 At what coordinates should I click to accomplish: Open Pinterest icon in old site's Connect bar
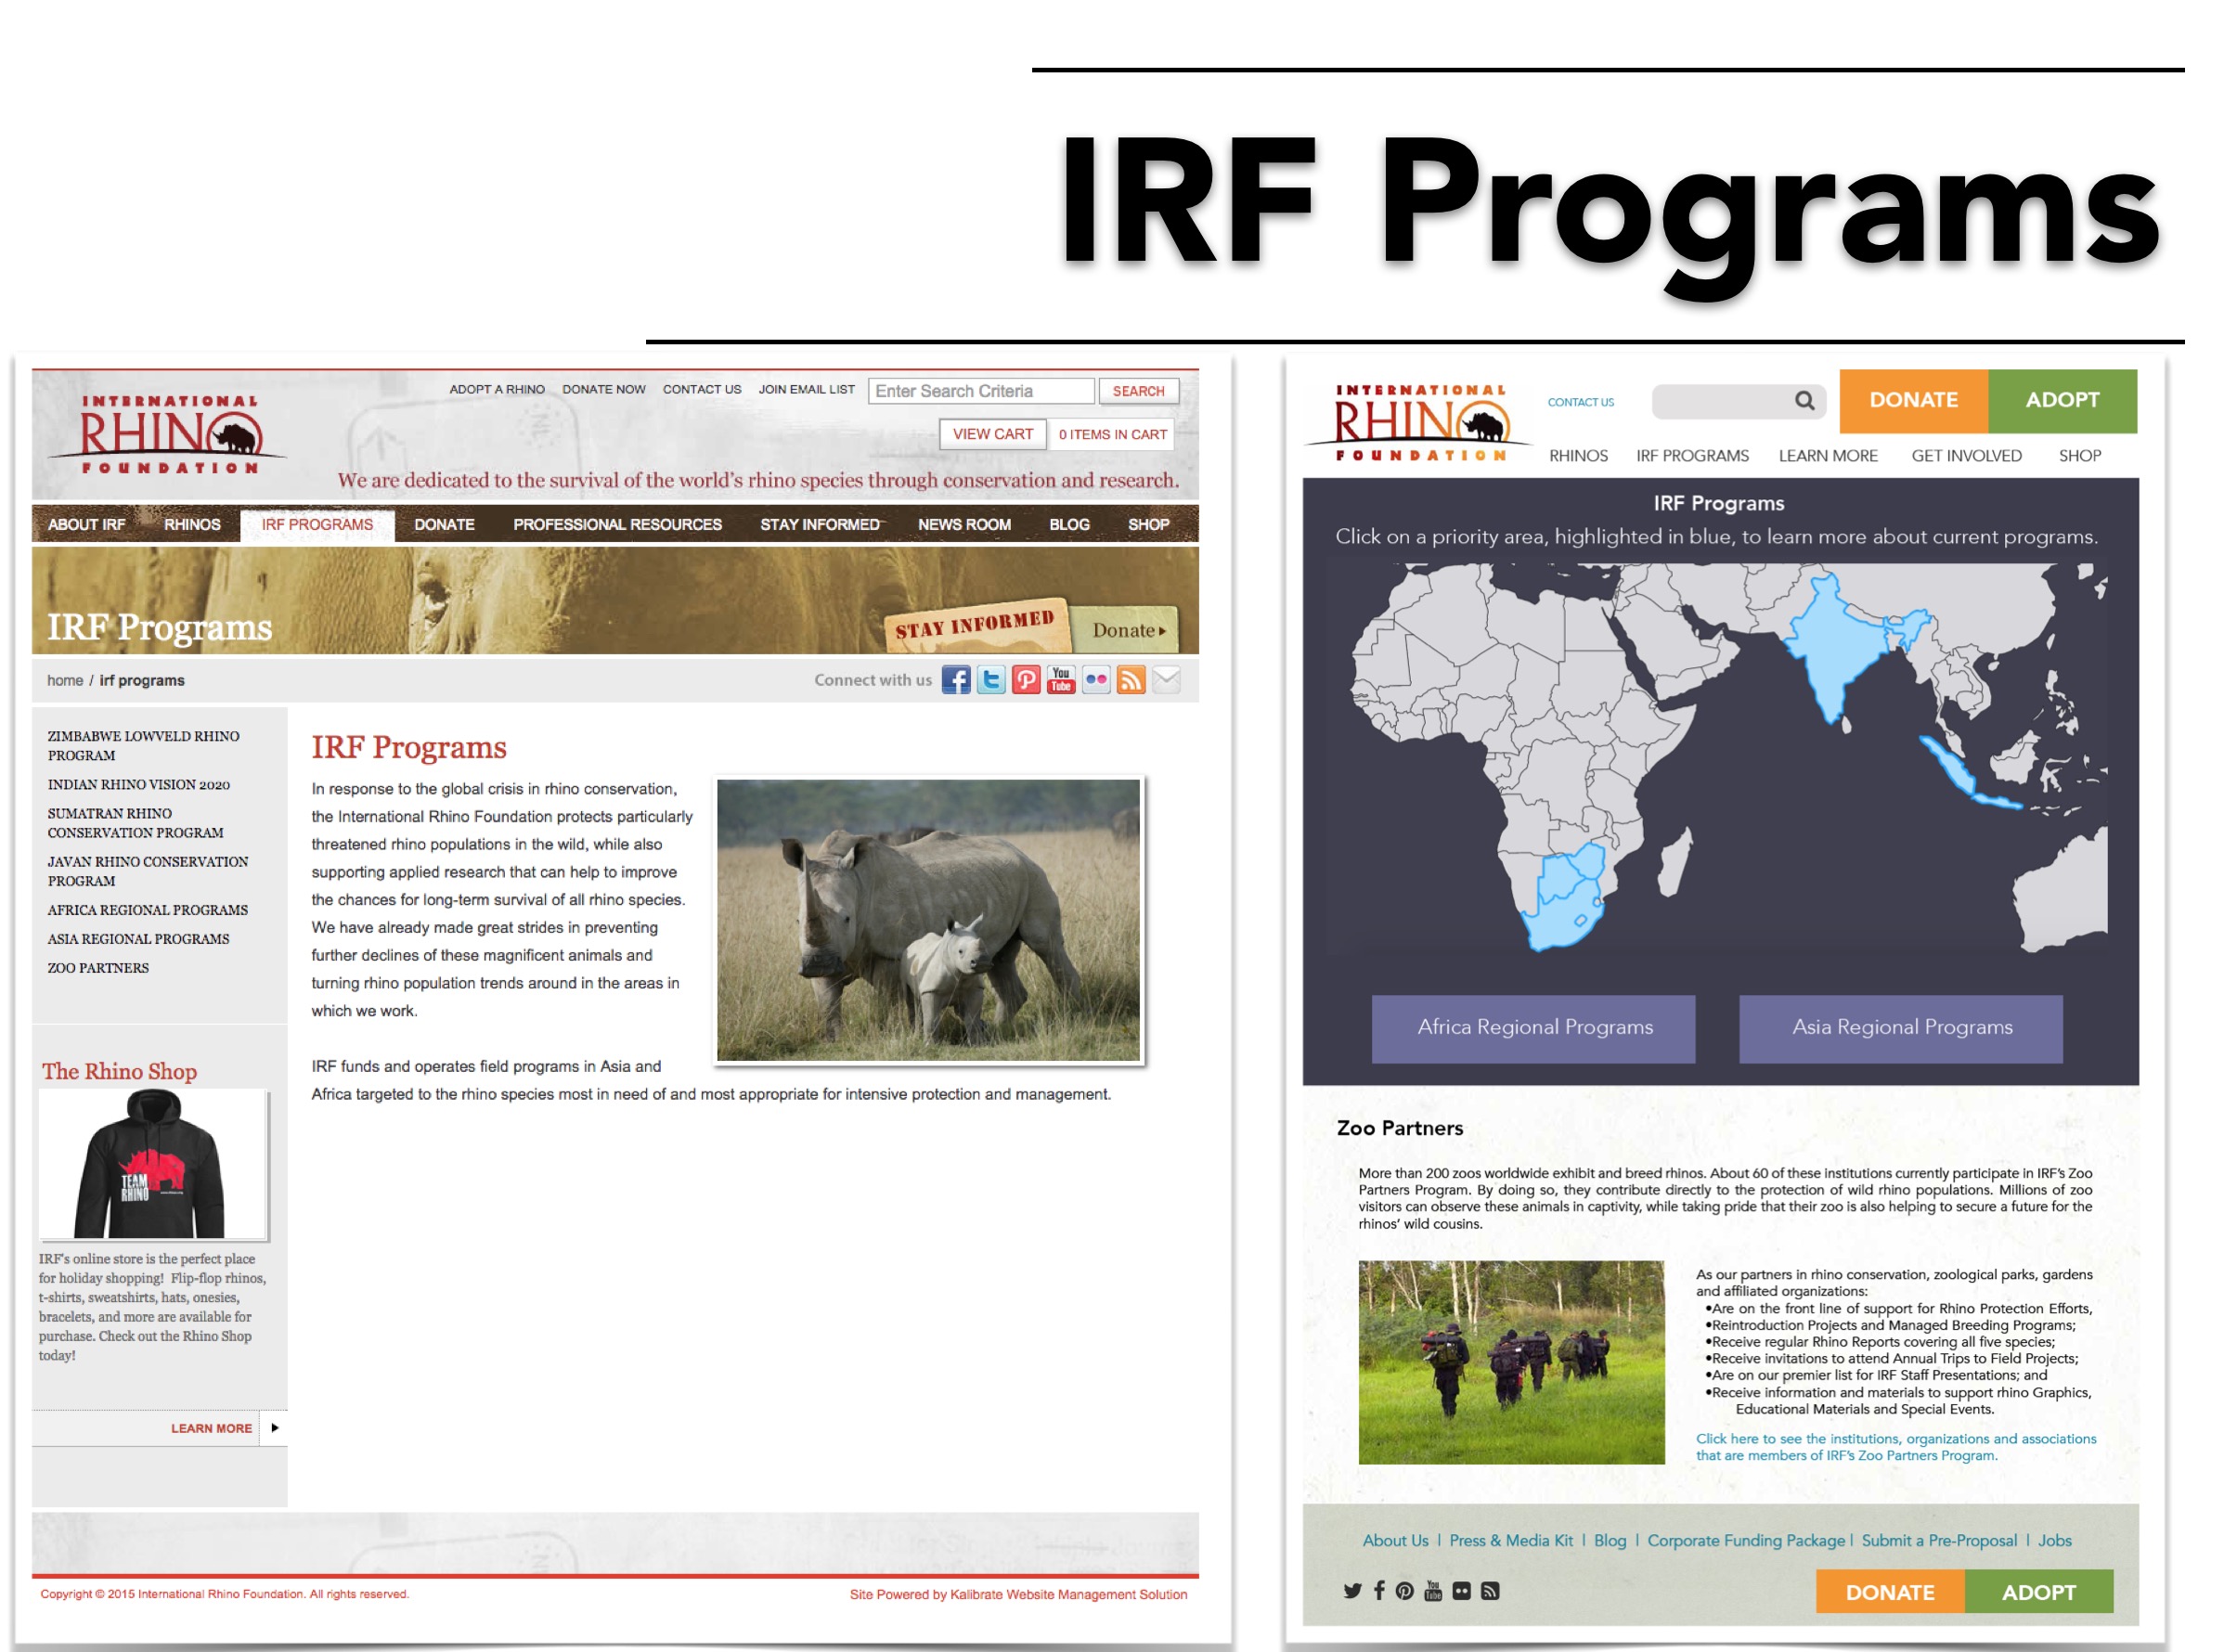[x=1026, y=680]
